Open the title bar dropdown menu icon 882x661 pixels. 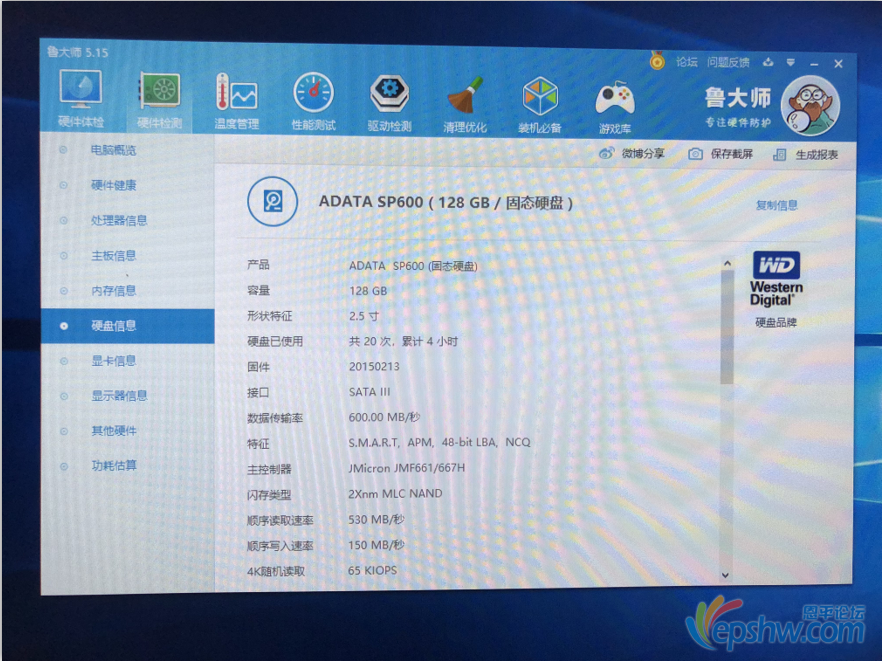point(791,62)
